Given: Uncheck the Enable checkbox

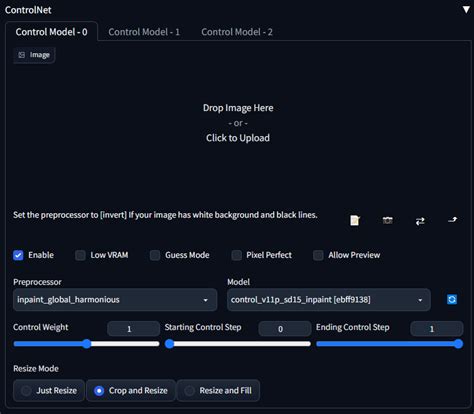Looking at the screenshot, I should [18, 255].
